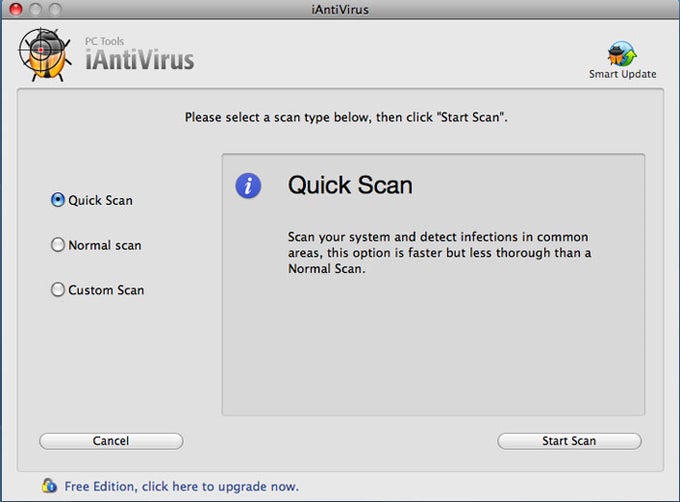680x502 pixels.
Task: Close the iAntiVirus window with red button
Action: click(16, 9)
